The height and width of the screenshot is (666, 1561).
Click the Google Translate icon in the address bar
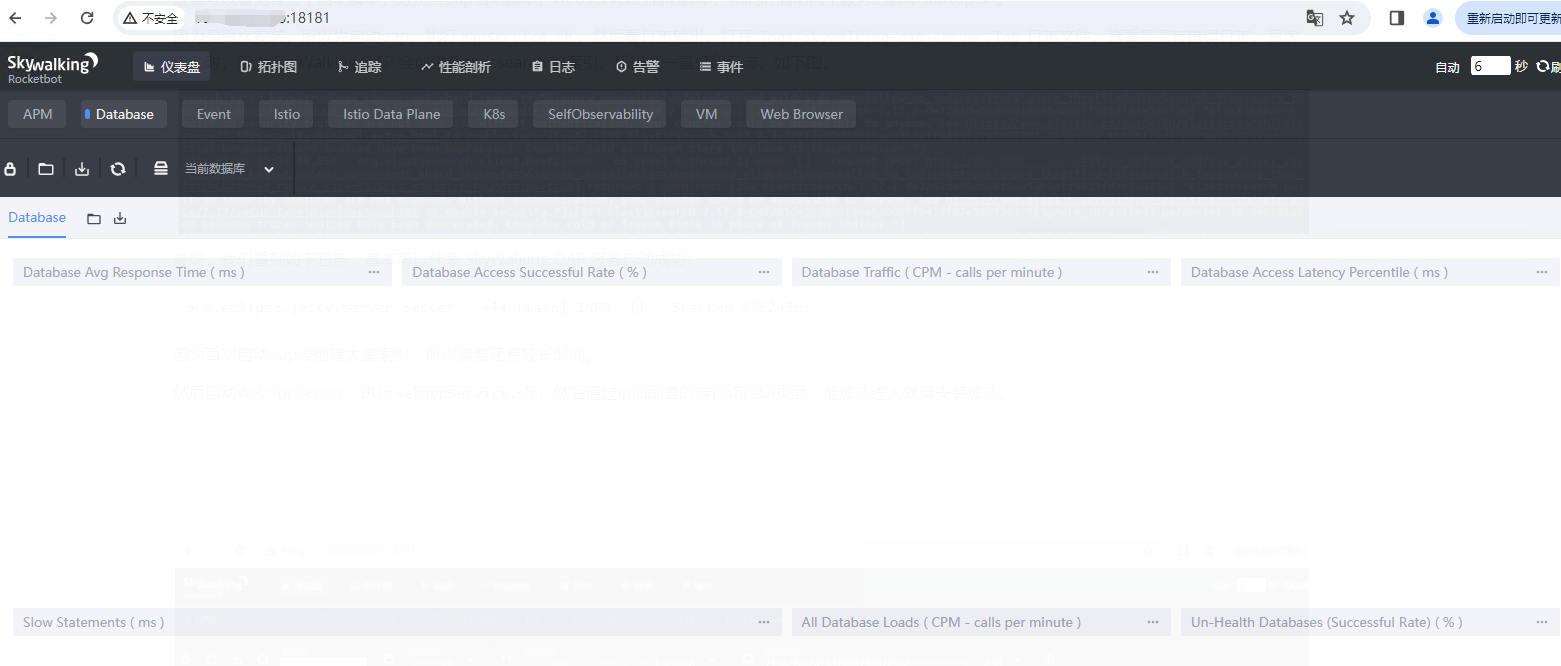pyautogui.click(x=1315, y=18)
